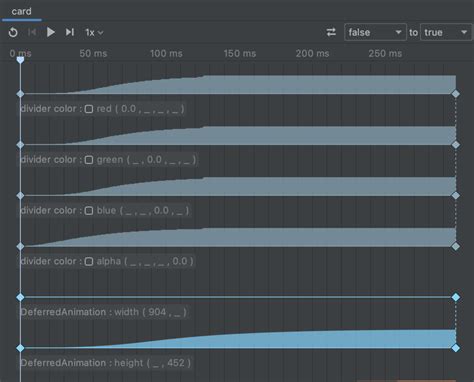Click the timeline playhead handle at 0 ms
Image resolution: width=474 pixels, height=382 pixels.
click(x=20, y=60)
